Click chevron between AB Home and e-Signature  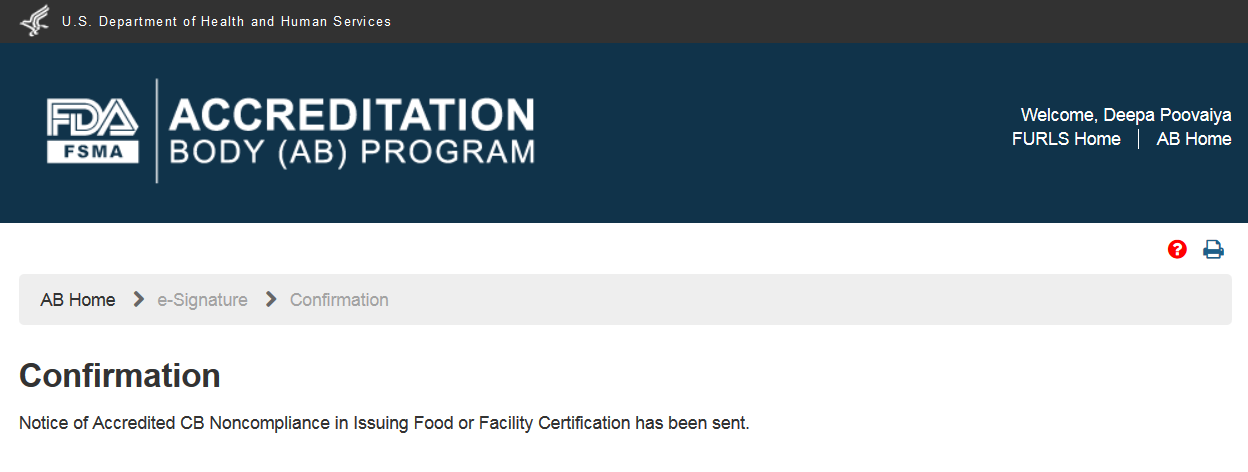tap(139, 300)
